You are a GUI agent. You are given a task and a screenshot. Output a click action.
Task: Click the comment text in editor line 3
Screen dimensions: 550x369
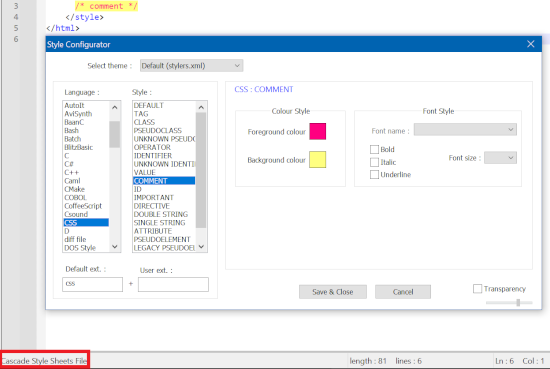(106, 6)
